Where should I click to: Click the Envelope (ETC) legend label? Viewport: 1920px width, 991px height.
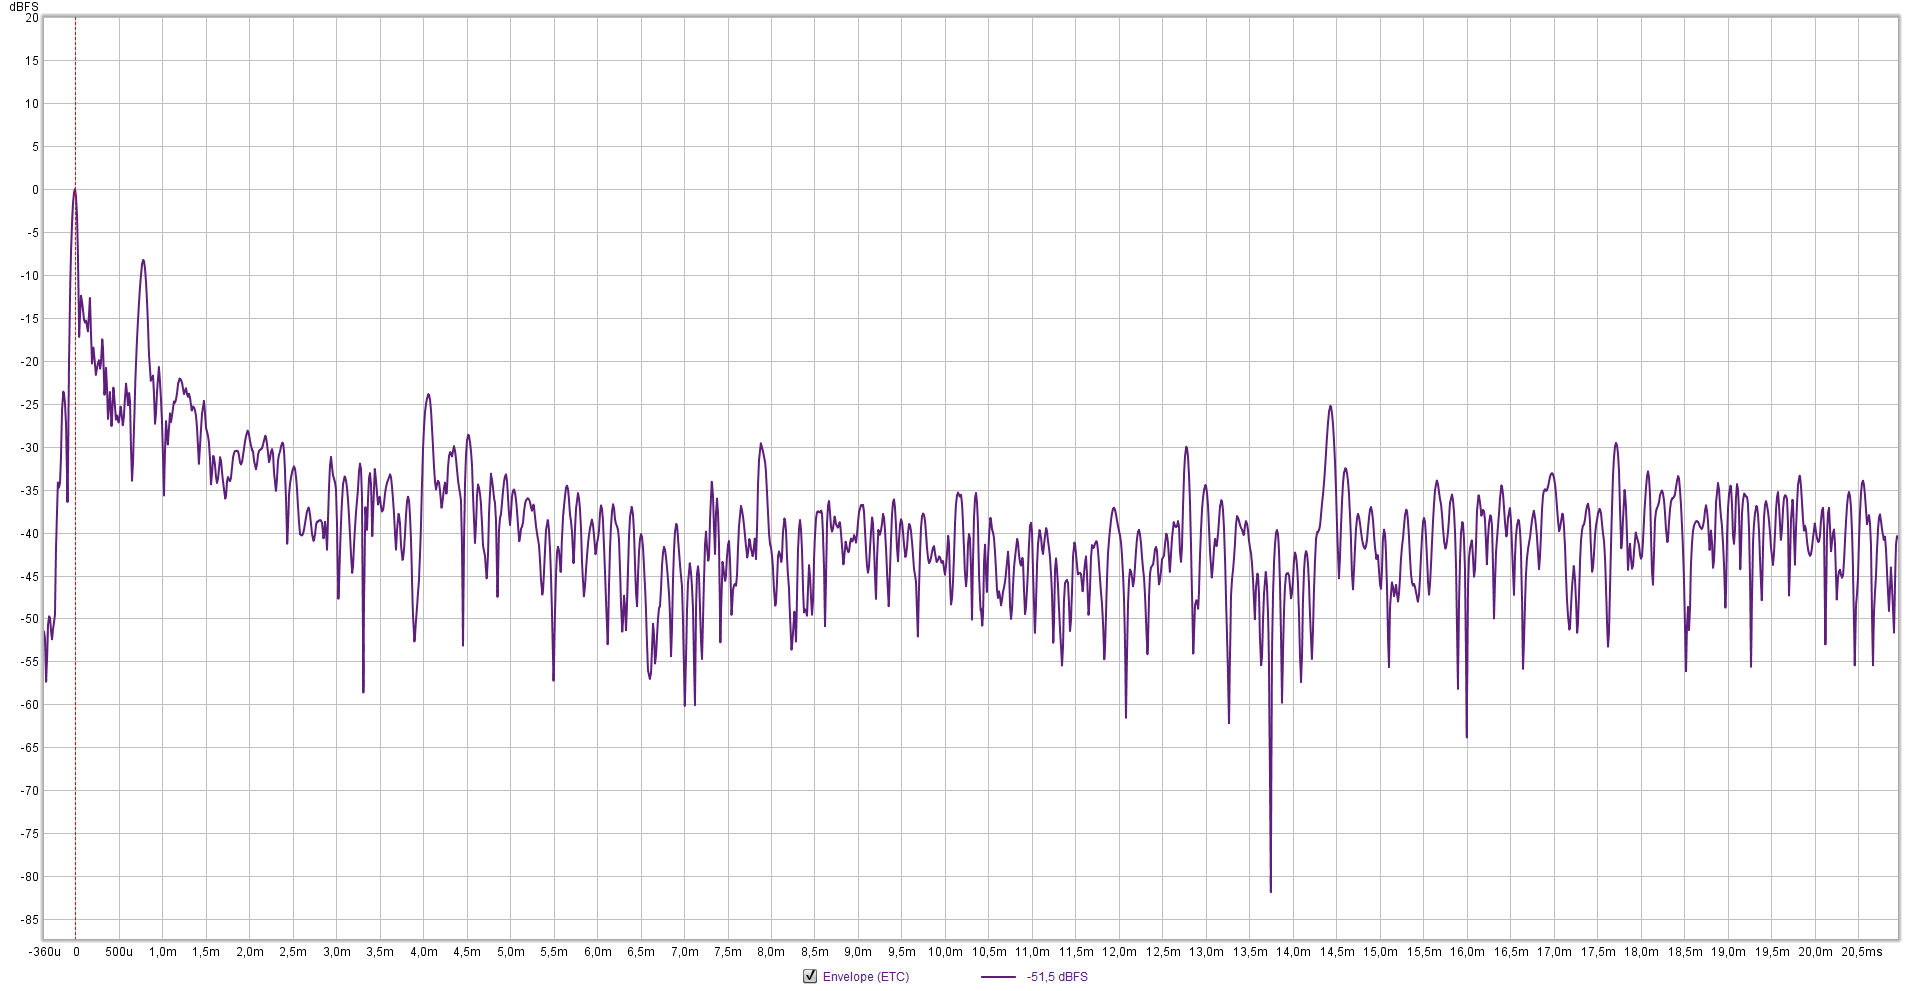pyautogui.click(x=866, y=977)
